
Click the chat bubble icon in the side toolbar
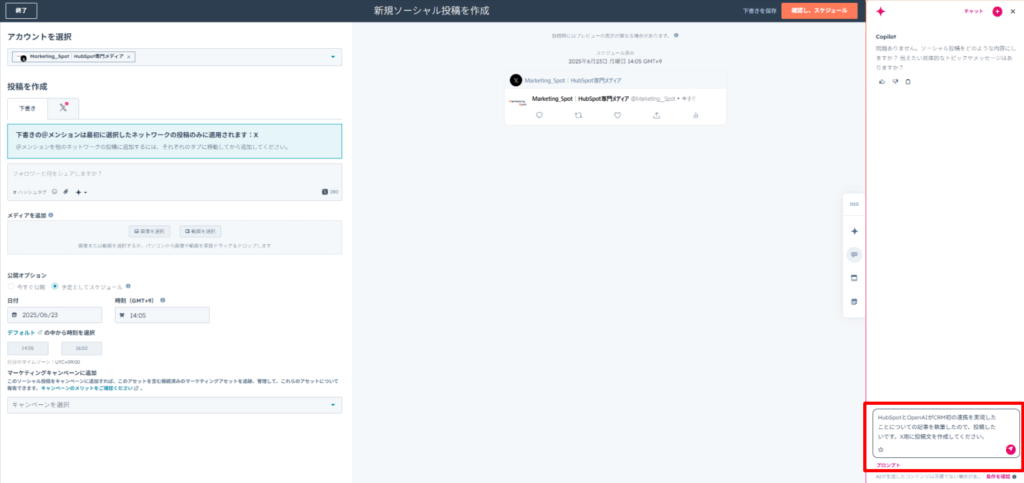point(854,255)
